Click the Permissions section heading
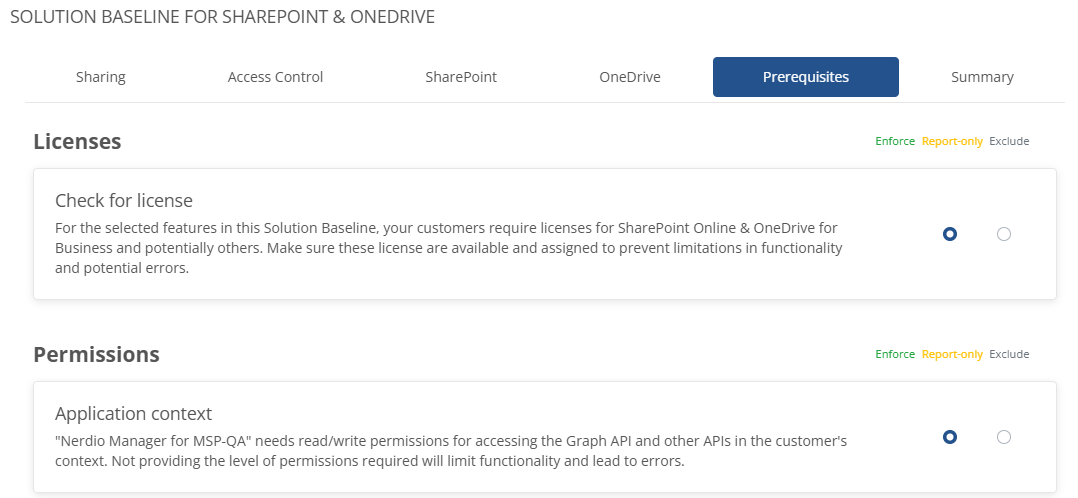The height and width of the screenshot is (498, 1078). 96,354
